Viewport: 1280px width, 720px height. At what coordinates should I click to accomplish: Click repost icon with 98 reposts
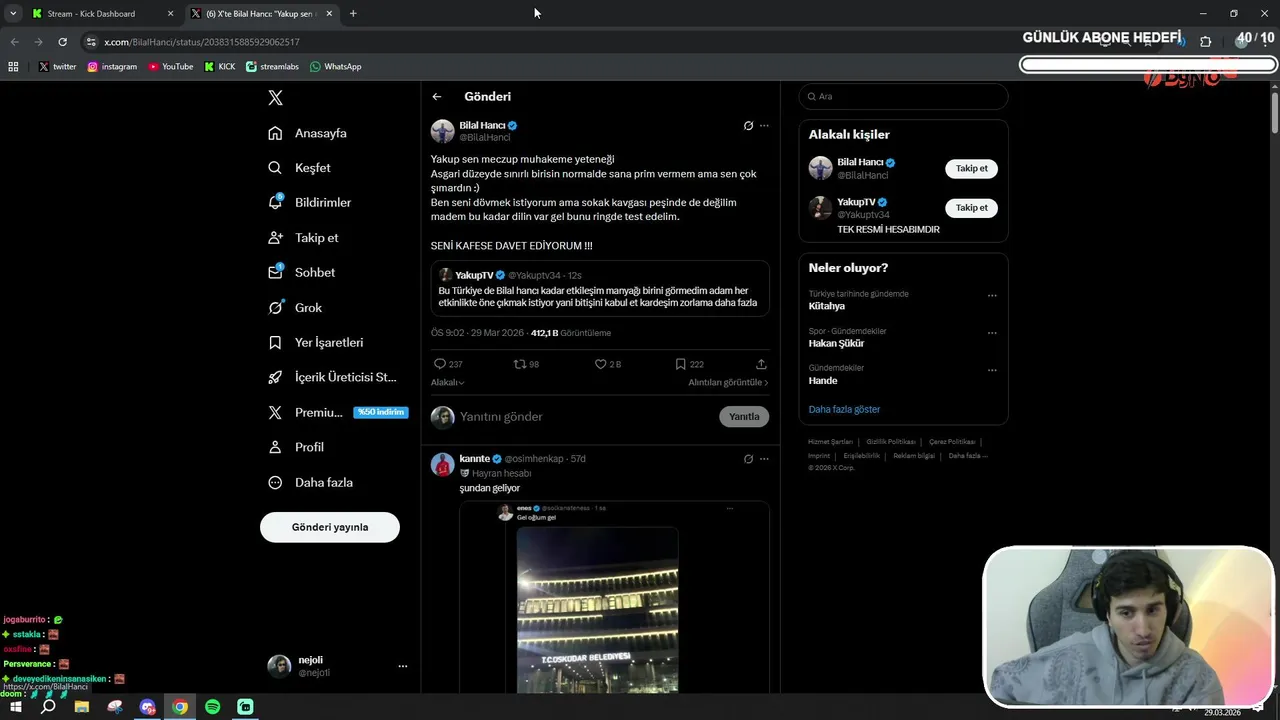coord(519,364)
